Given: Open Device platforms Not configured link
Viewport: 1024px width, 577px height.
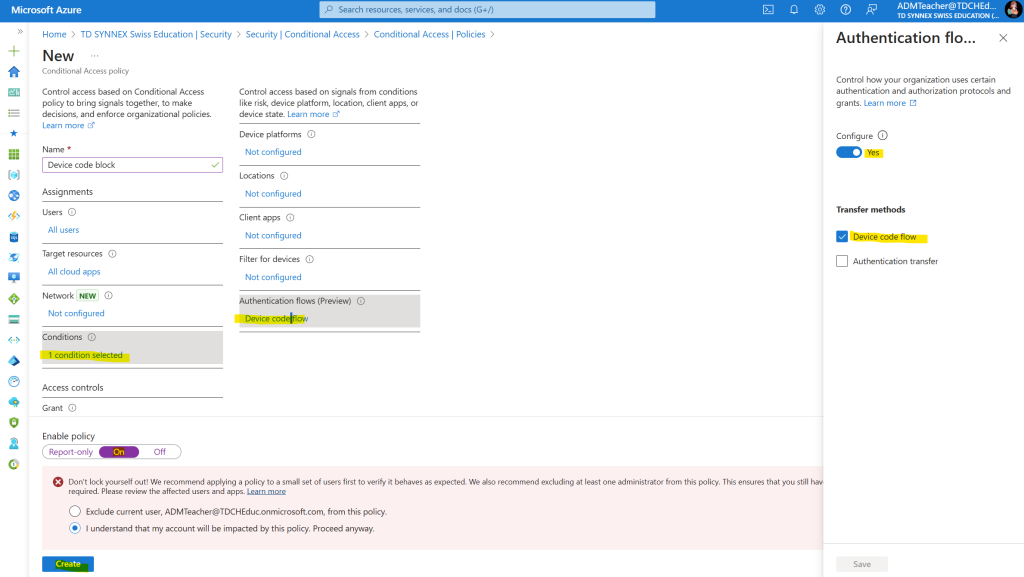Looking at the screenshot, I should [273, 152].
